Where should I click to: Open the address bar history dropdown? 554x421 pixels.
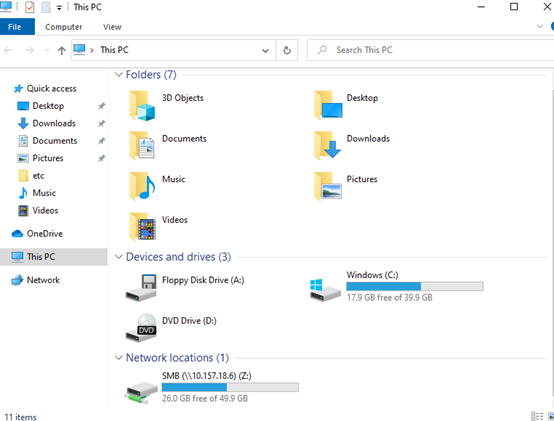pyautogui.click(x=265, y=51)
